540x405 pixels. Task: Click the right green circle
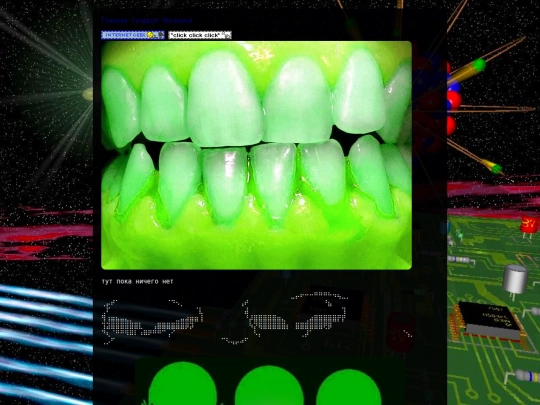[x=349, y=387]
